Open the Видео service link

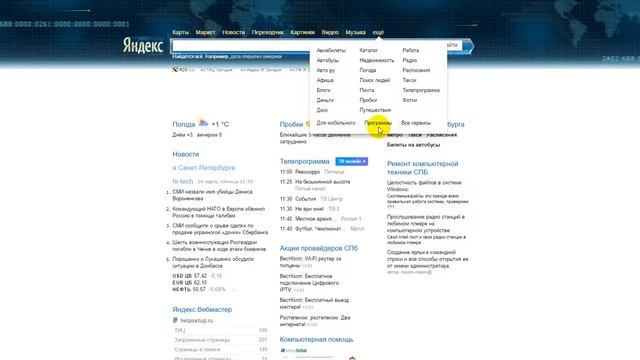(x=330, y=32)
